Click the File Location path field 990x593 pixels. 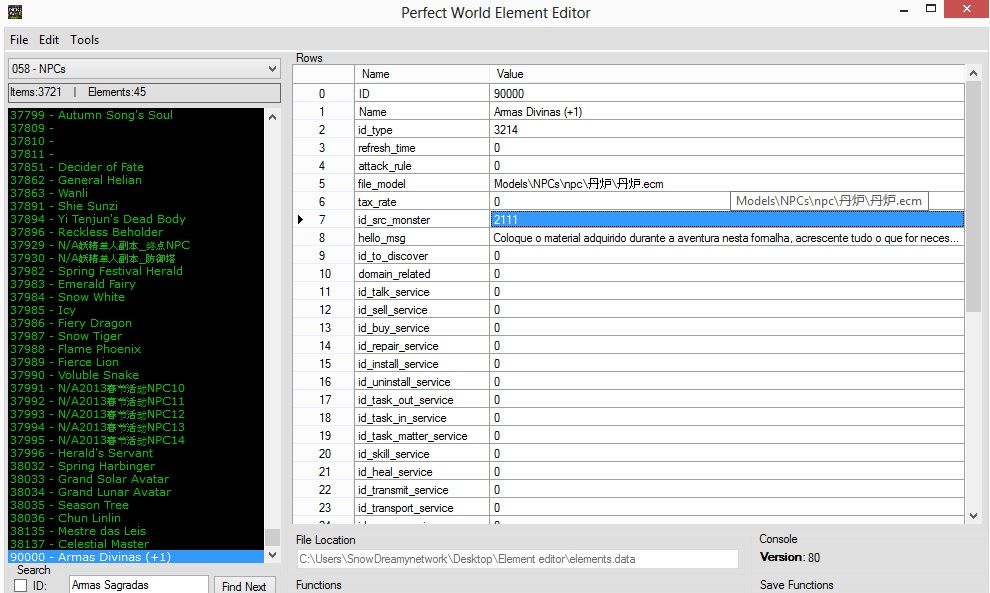[517, 559]
